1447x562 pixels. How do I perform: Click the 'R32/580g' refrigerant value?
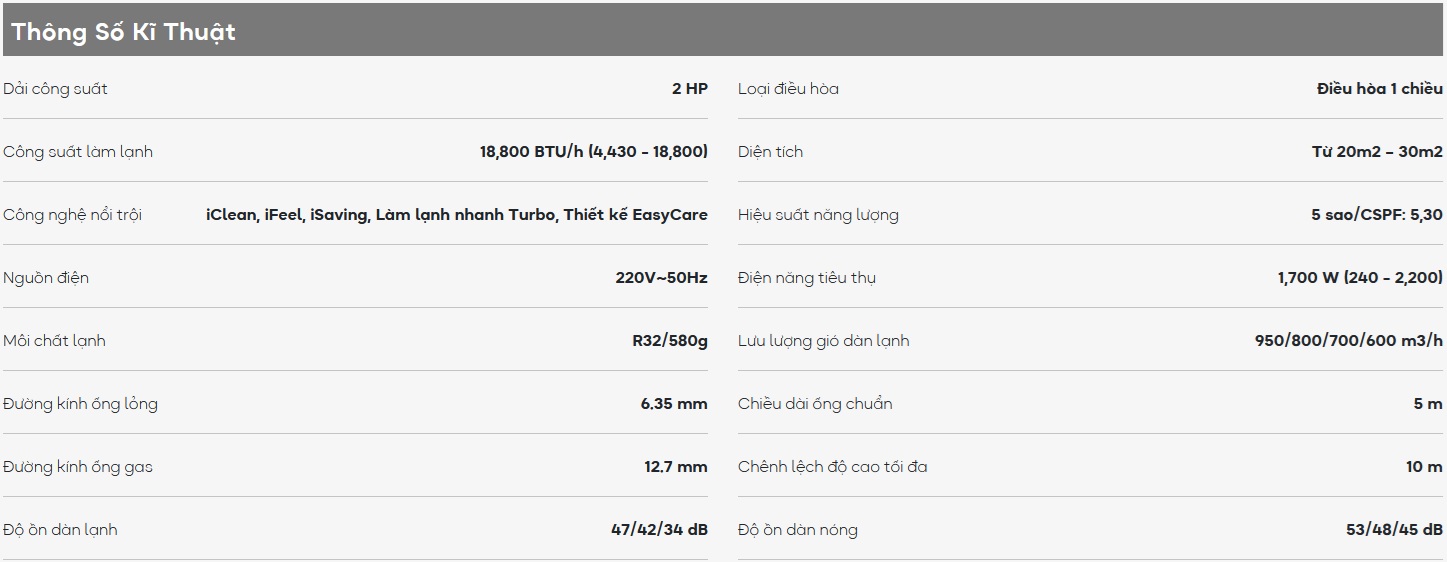tap(670, 341)
